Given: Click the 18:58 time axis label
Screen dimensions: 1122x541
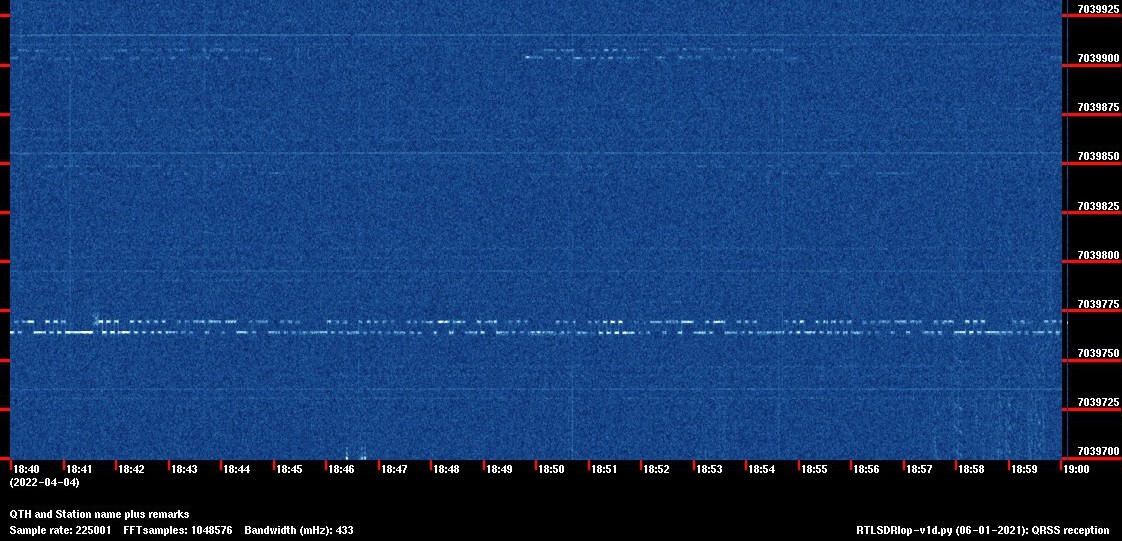Looking at the screenshot, I should 972,469.
